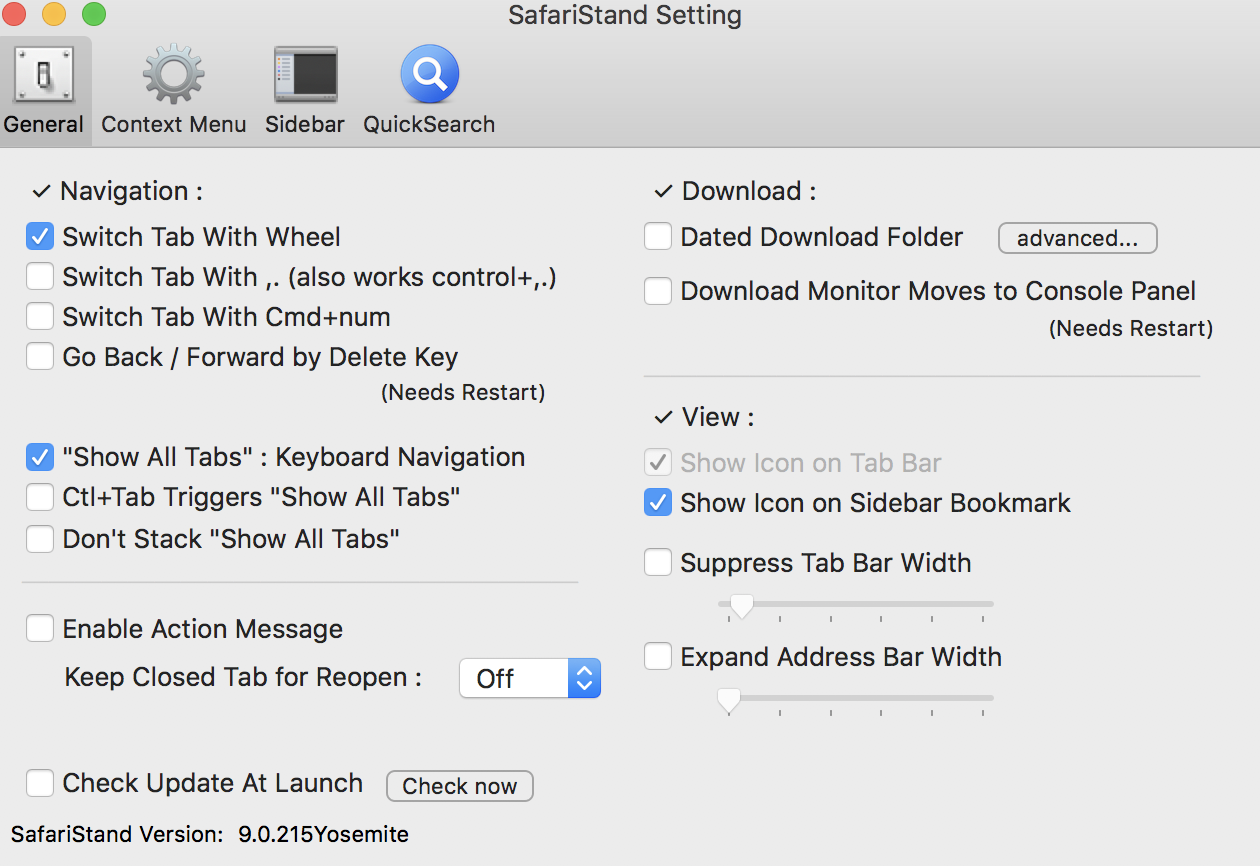Enable Download Monitor Moves to Console Panel
Viewport: 1260px width, 866px height.
click(658, 291)
